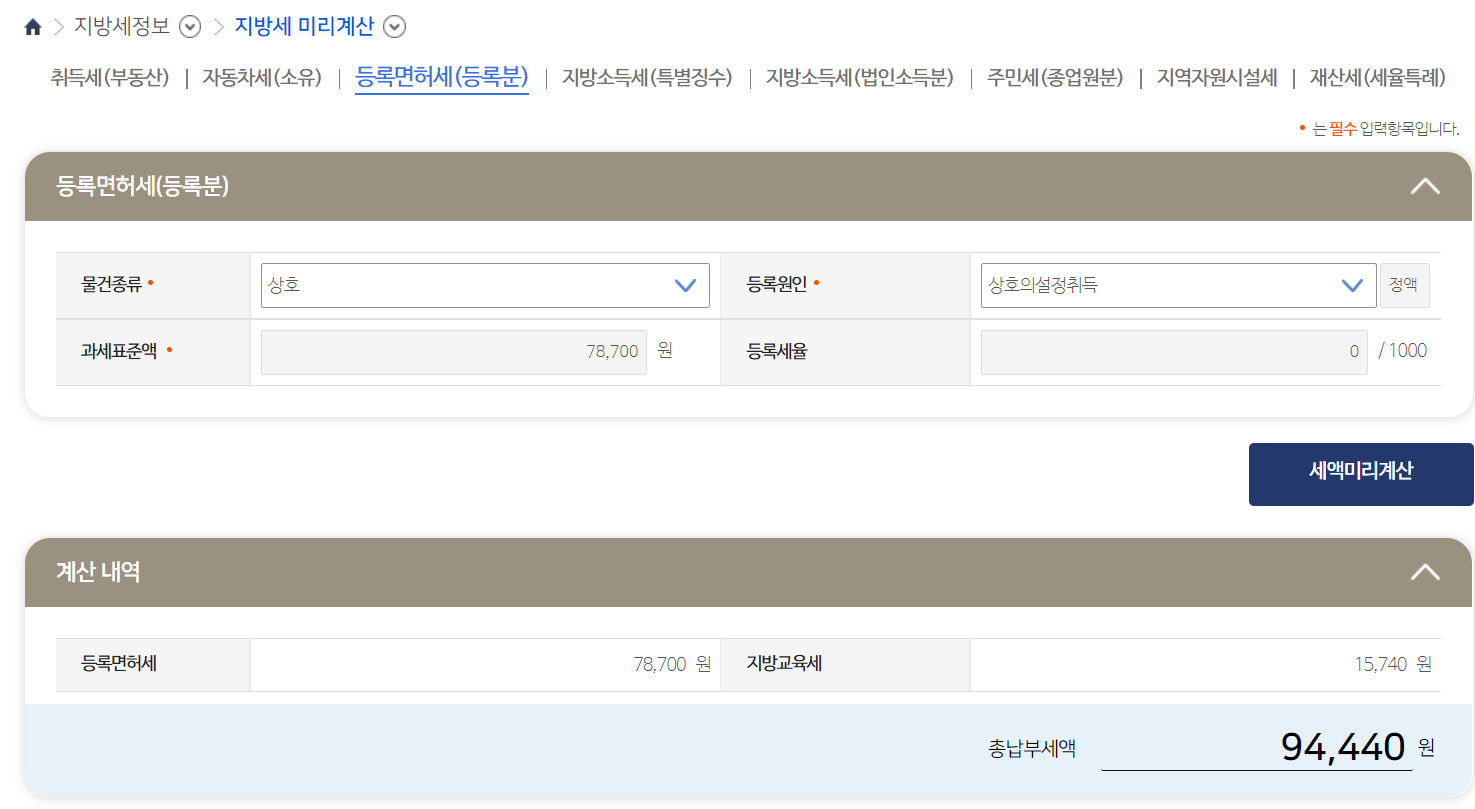Image resolution: width=1475 pixels, height=809 pixels.
Task: Switch to 취득세(부동산) tab
Action: click(110, 77)
